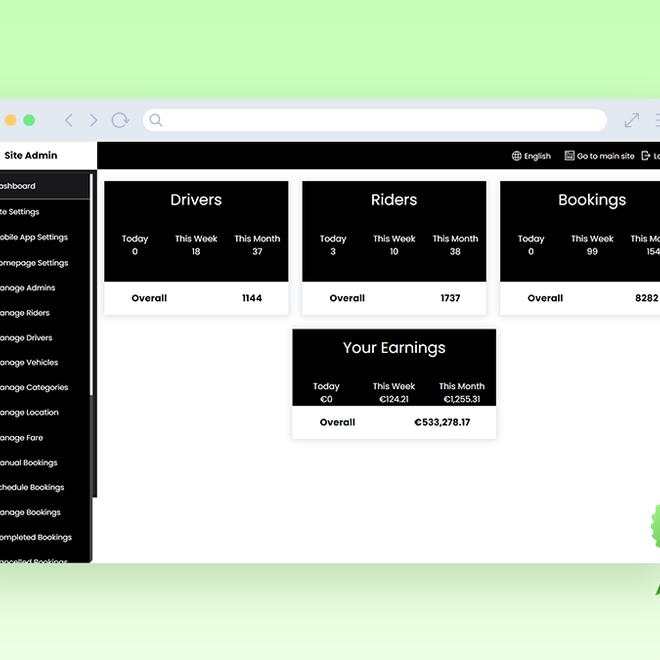Click the Riders card heading
Screen dimensions: 660x660
[x=394, y=200]
